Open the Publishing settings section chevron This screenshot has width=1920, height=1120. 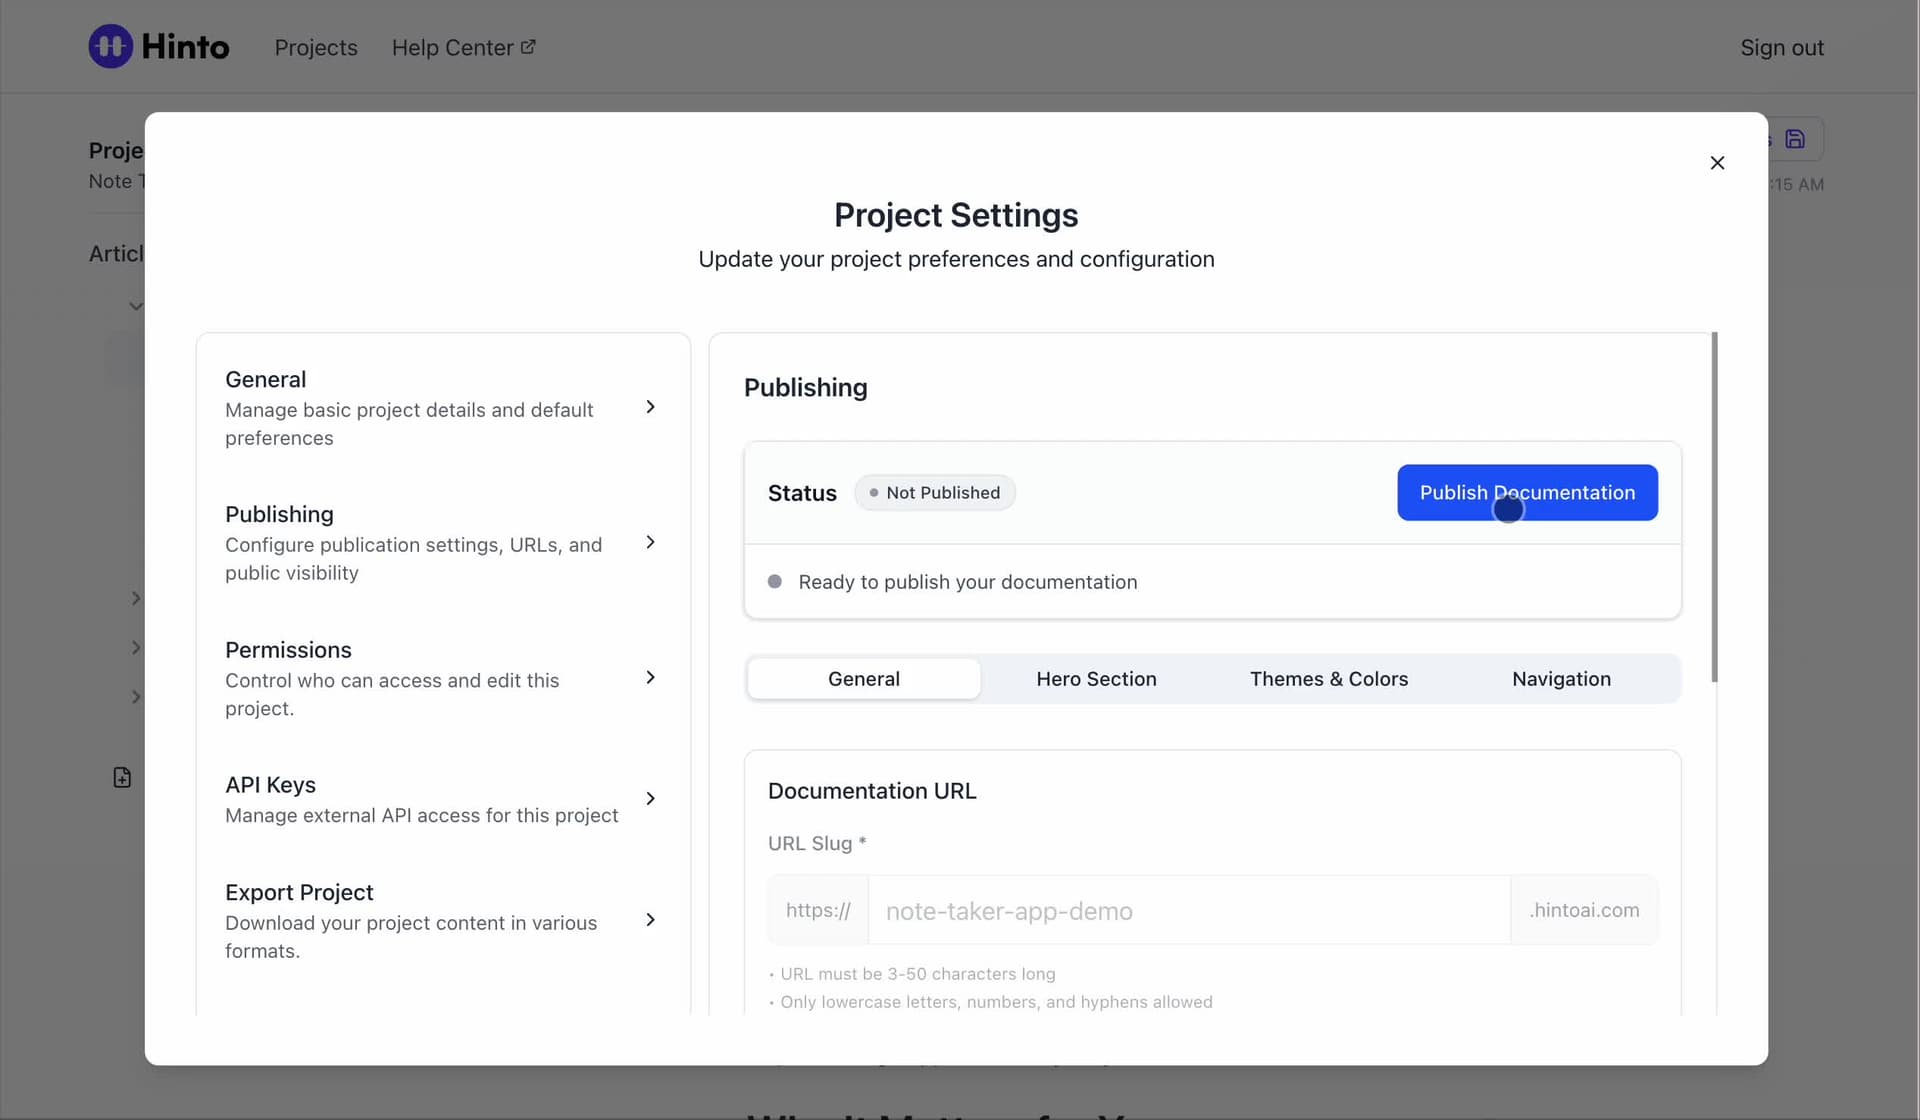tap(650, 542)
